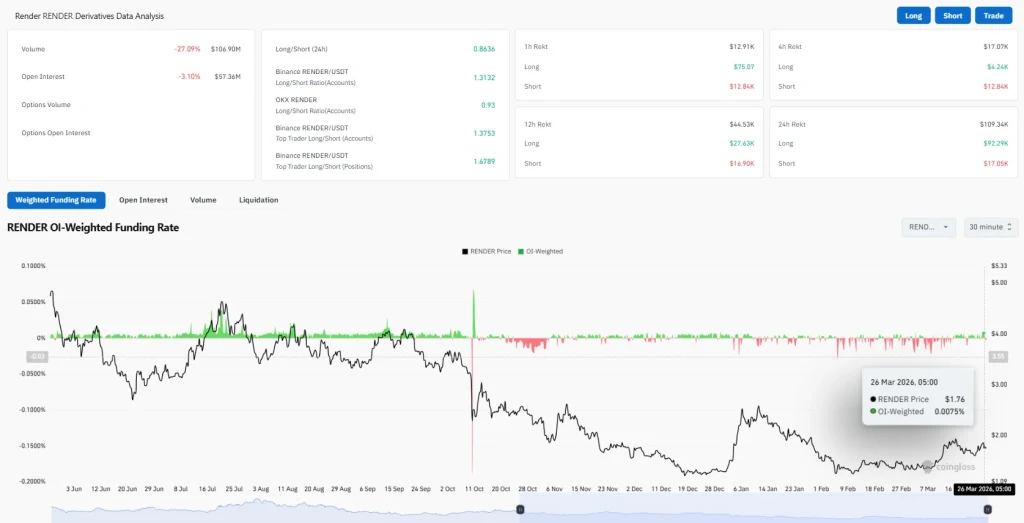The height and width of the screenshot is (523, 1024).
Task: Click the 6 Jan date on the x-axis
Action: (x=740, y=488)
